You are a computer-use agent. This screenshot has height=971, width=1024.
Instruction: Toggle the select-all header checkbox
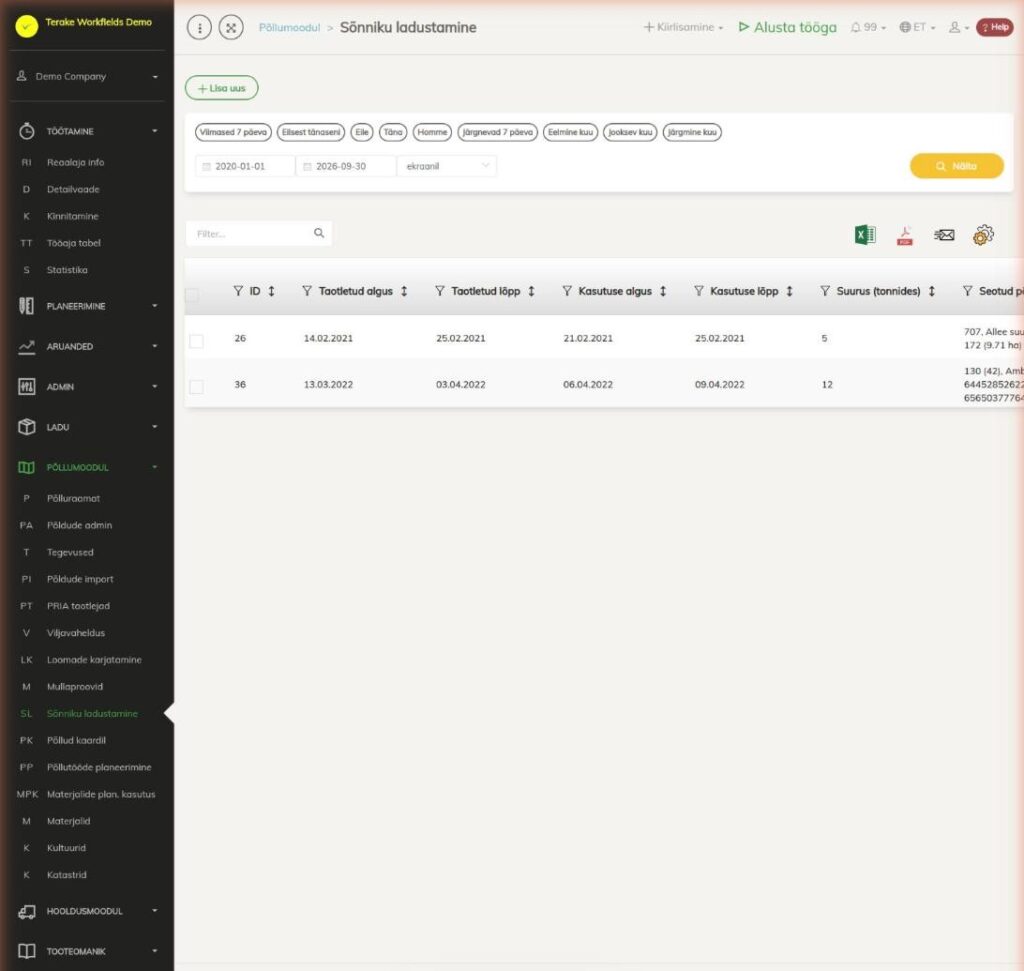pyautogui.click(x=192, y=295)
